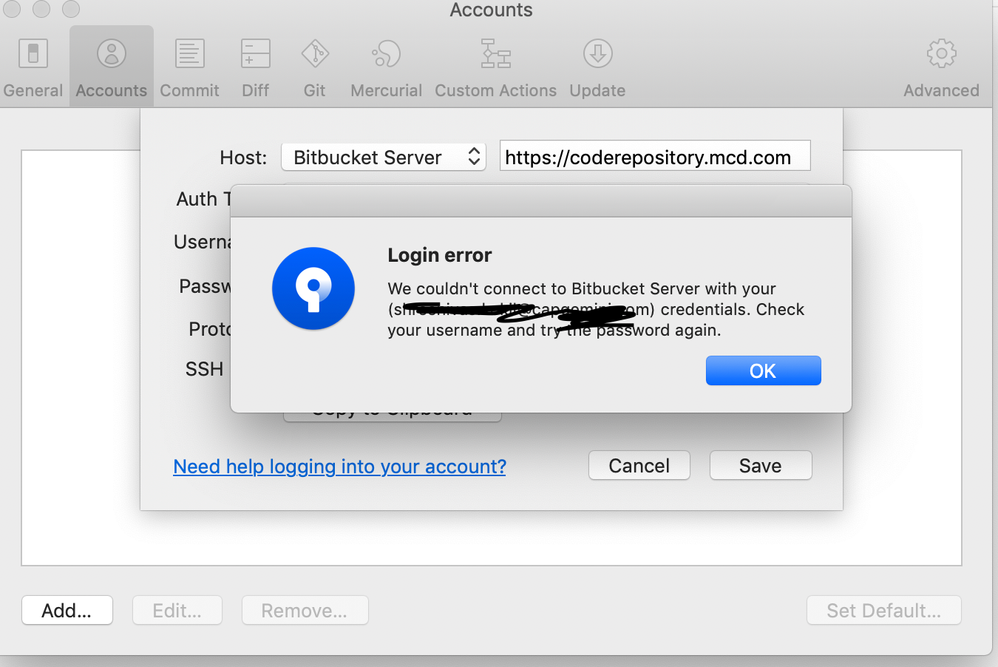The width and height of the screenshot is (998, 667).
Task: Open the Mercurial preferences pane
Action: pos(386,67)
